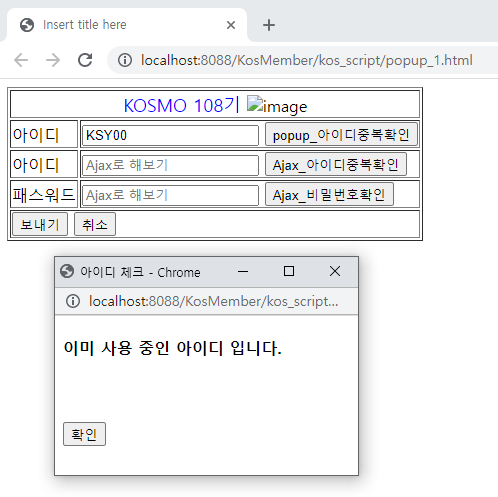This screenshot has height=497, width=498.
Task: Click the browser forward arrow
Action: pos(53,60)
